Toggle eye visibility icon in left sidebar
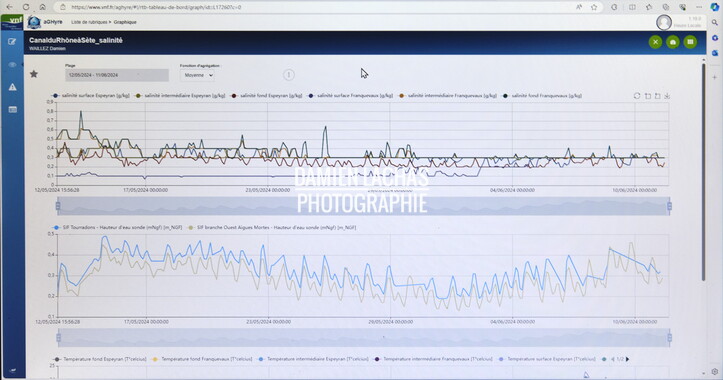The width and height of the screenshot is (723, 380). [x=12, y=65]
